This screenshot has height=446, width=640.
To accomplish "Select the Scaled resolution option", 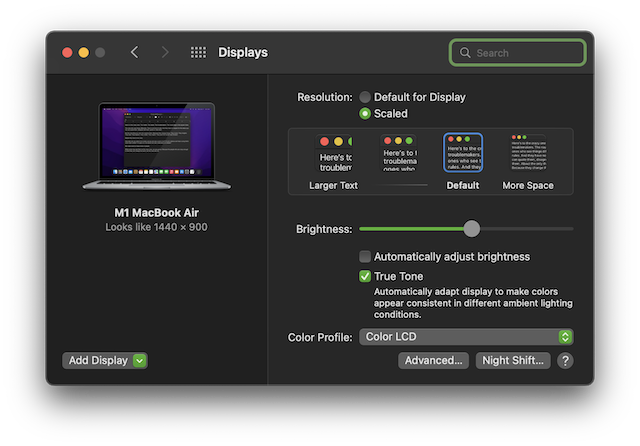I will coord(365,113).
